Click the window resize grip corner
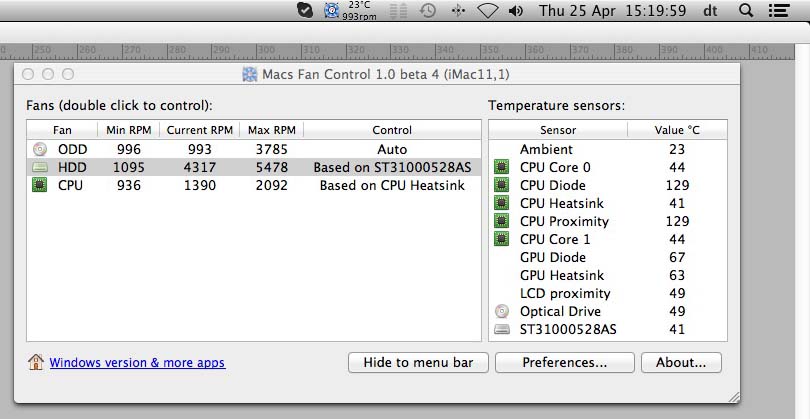 click(x=734, y=396)
